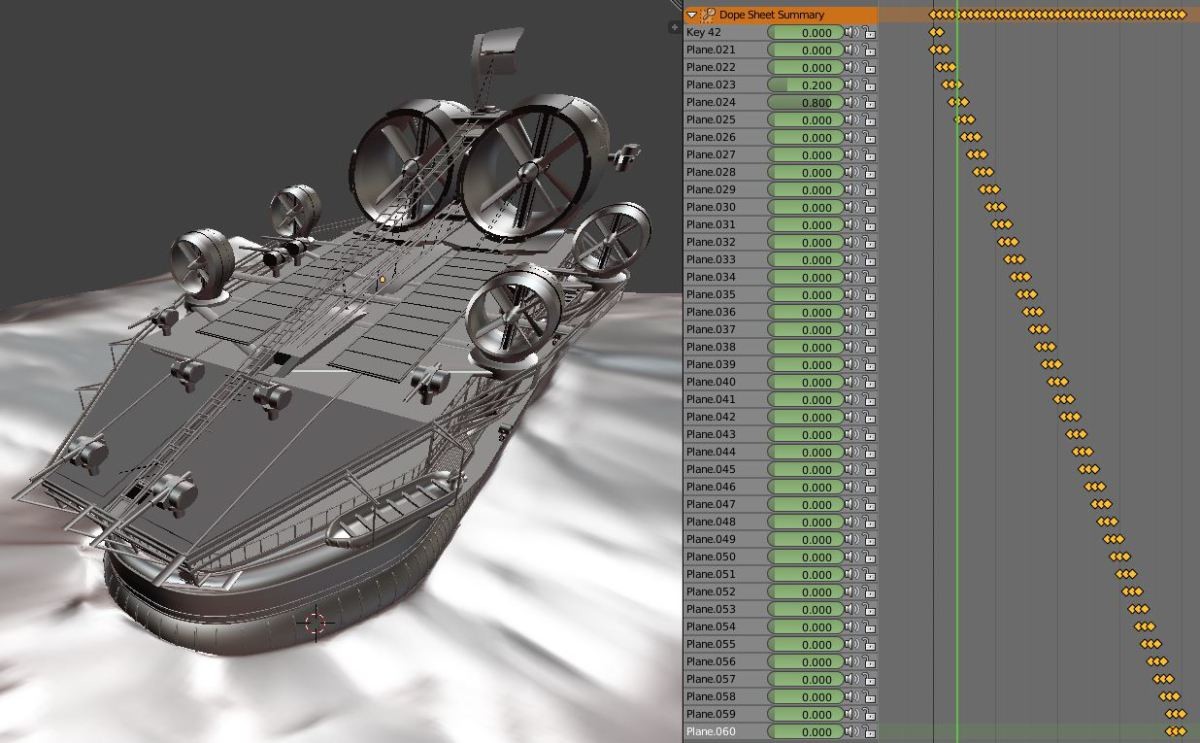Screen dimensions: 1200x743
Task: Mute the Key 42 channel speaker icon
Action: click(x=851, y=33)
